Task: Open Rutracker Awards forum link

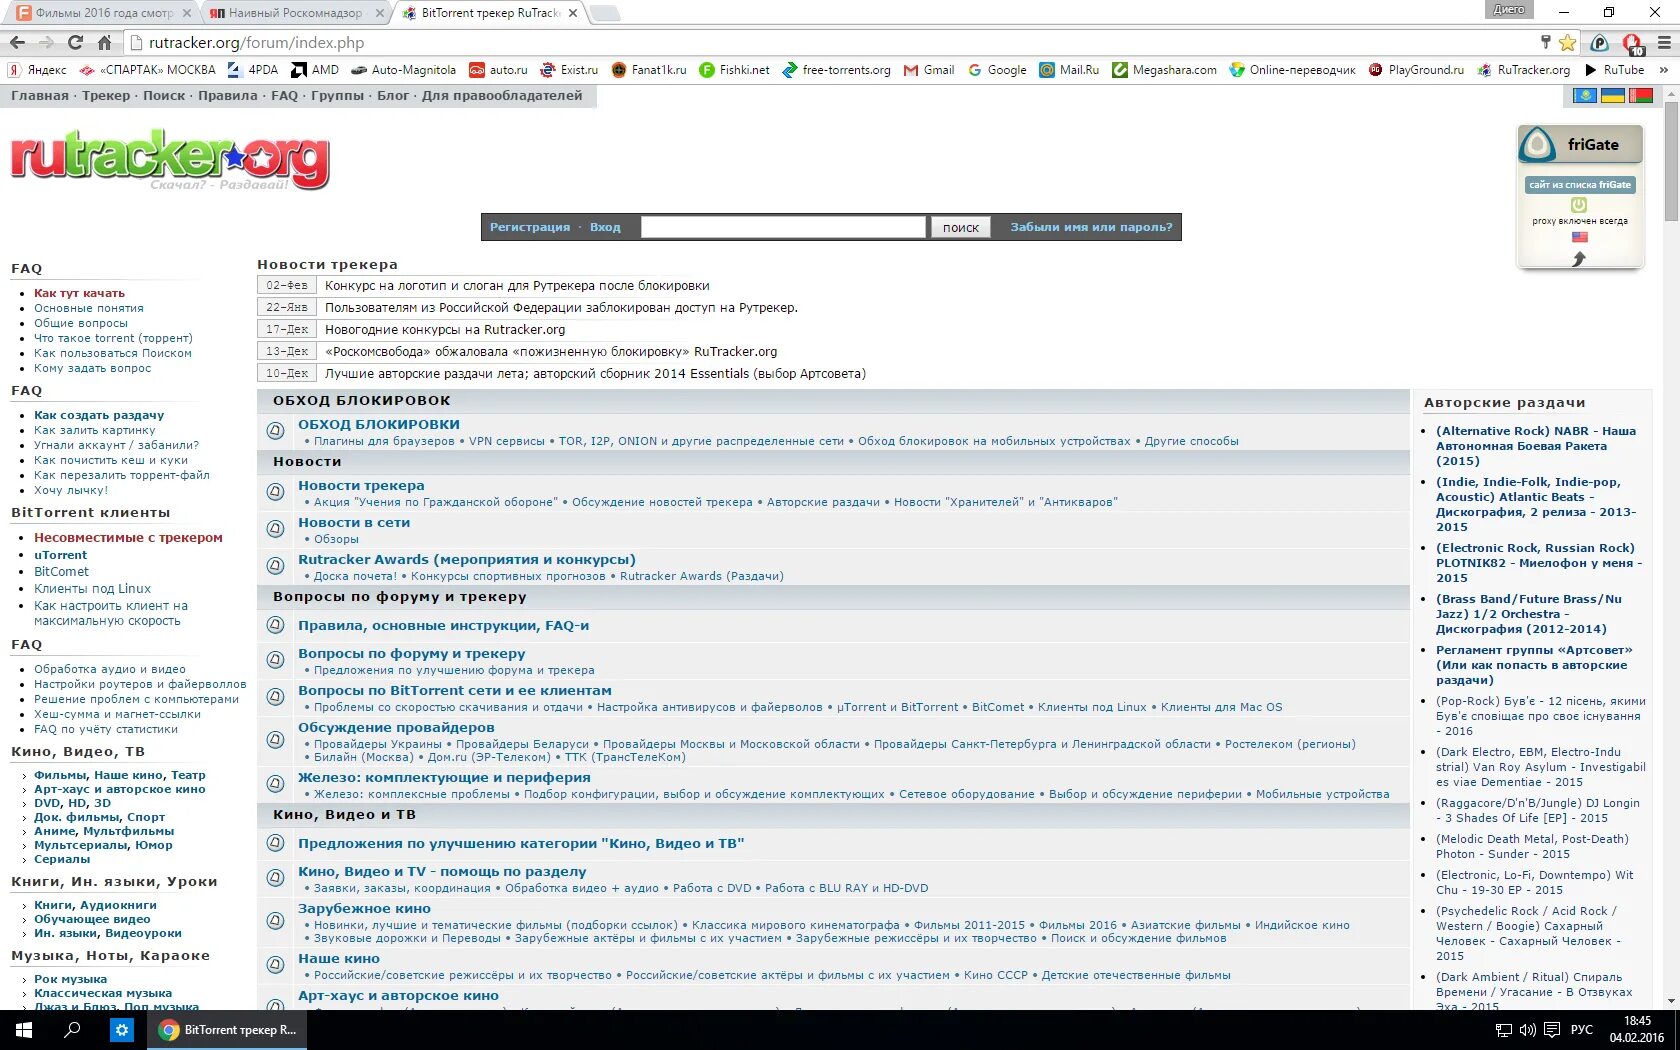Action: [466, 559]
